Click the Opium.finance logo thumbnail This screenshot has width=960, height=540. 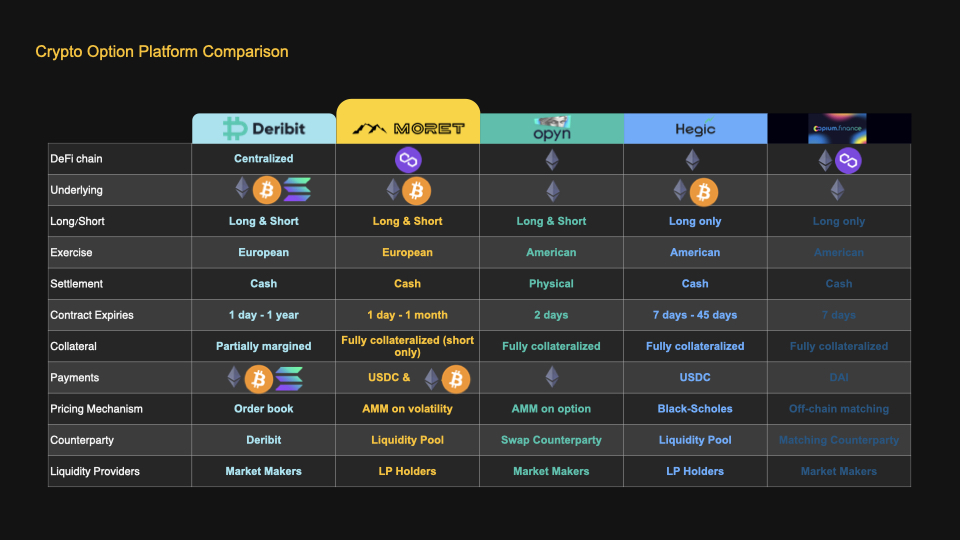coord(837,129)
